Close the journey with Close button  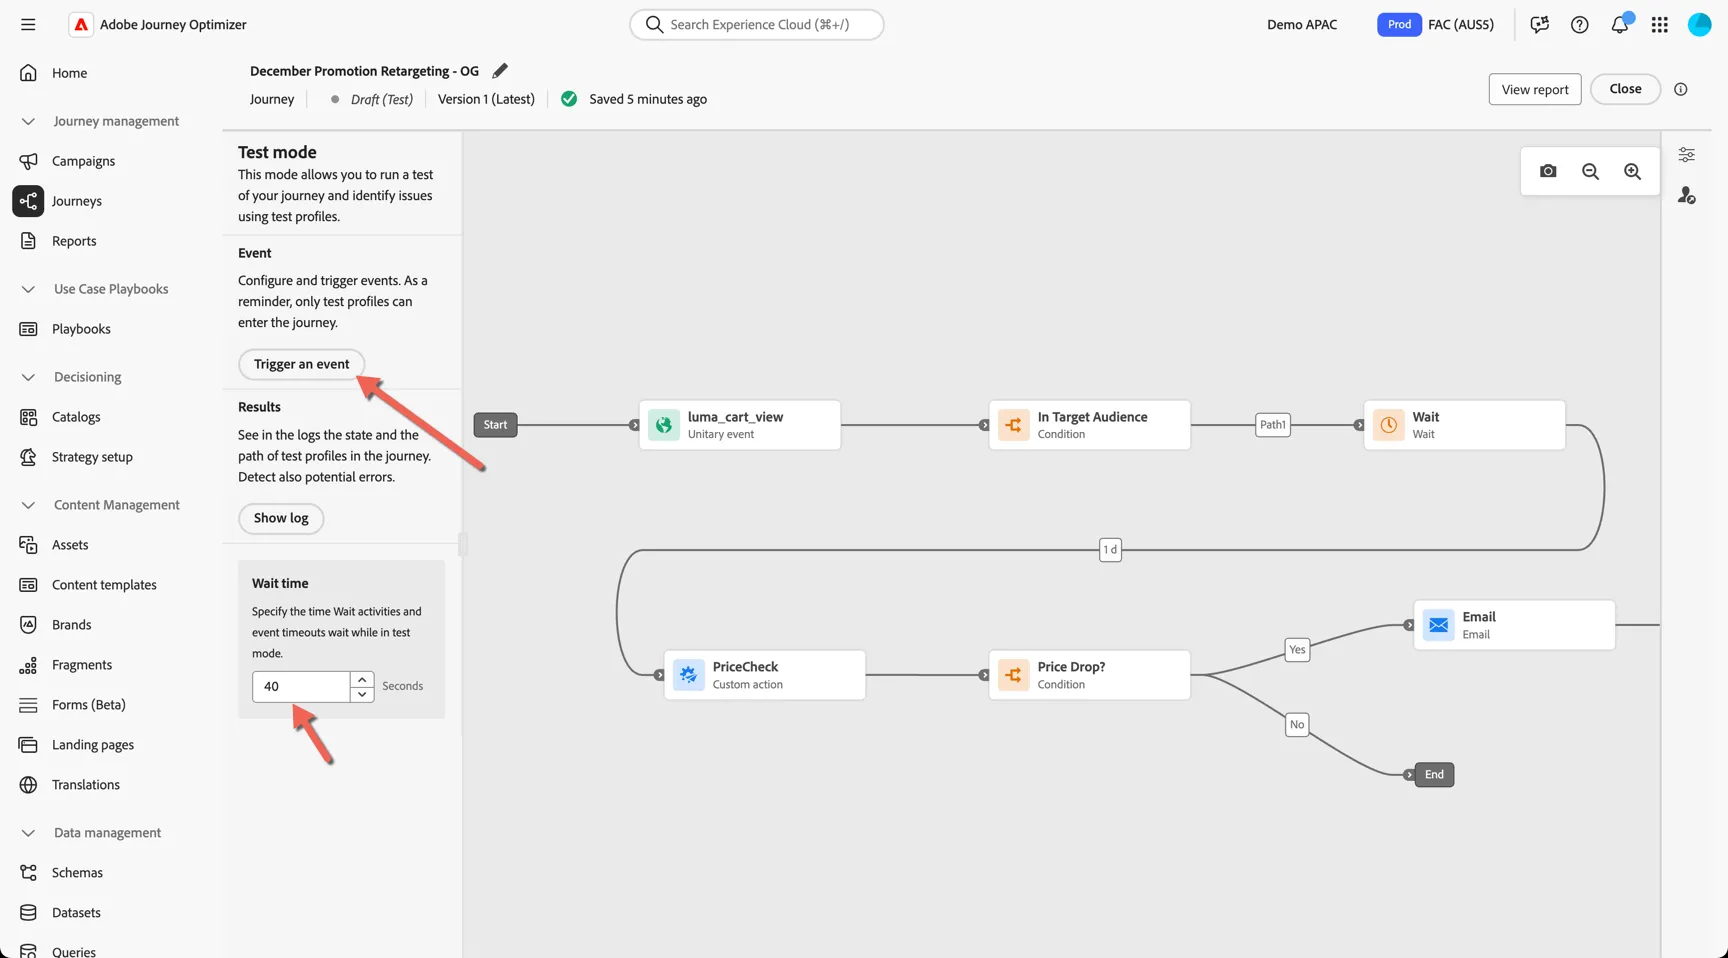(x=1625, y=89)
